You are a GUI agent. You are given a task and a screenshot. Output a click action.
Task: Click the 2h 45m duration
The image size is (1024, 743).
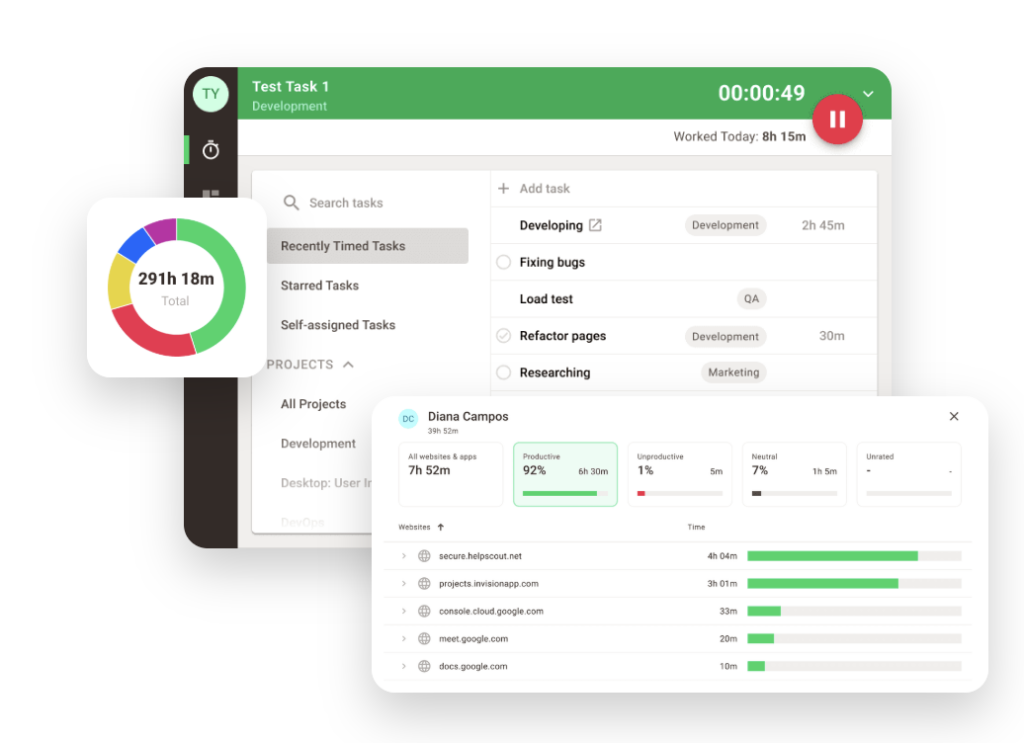(x=823, y=225)
